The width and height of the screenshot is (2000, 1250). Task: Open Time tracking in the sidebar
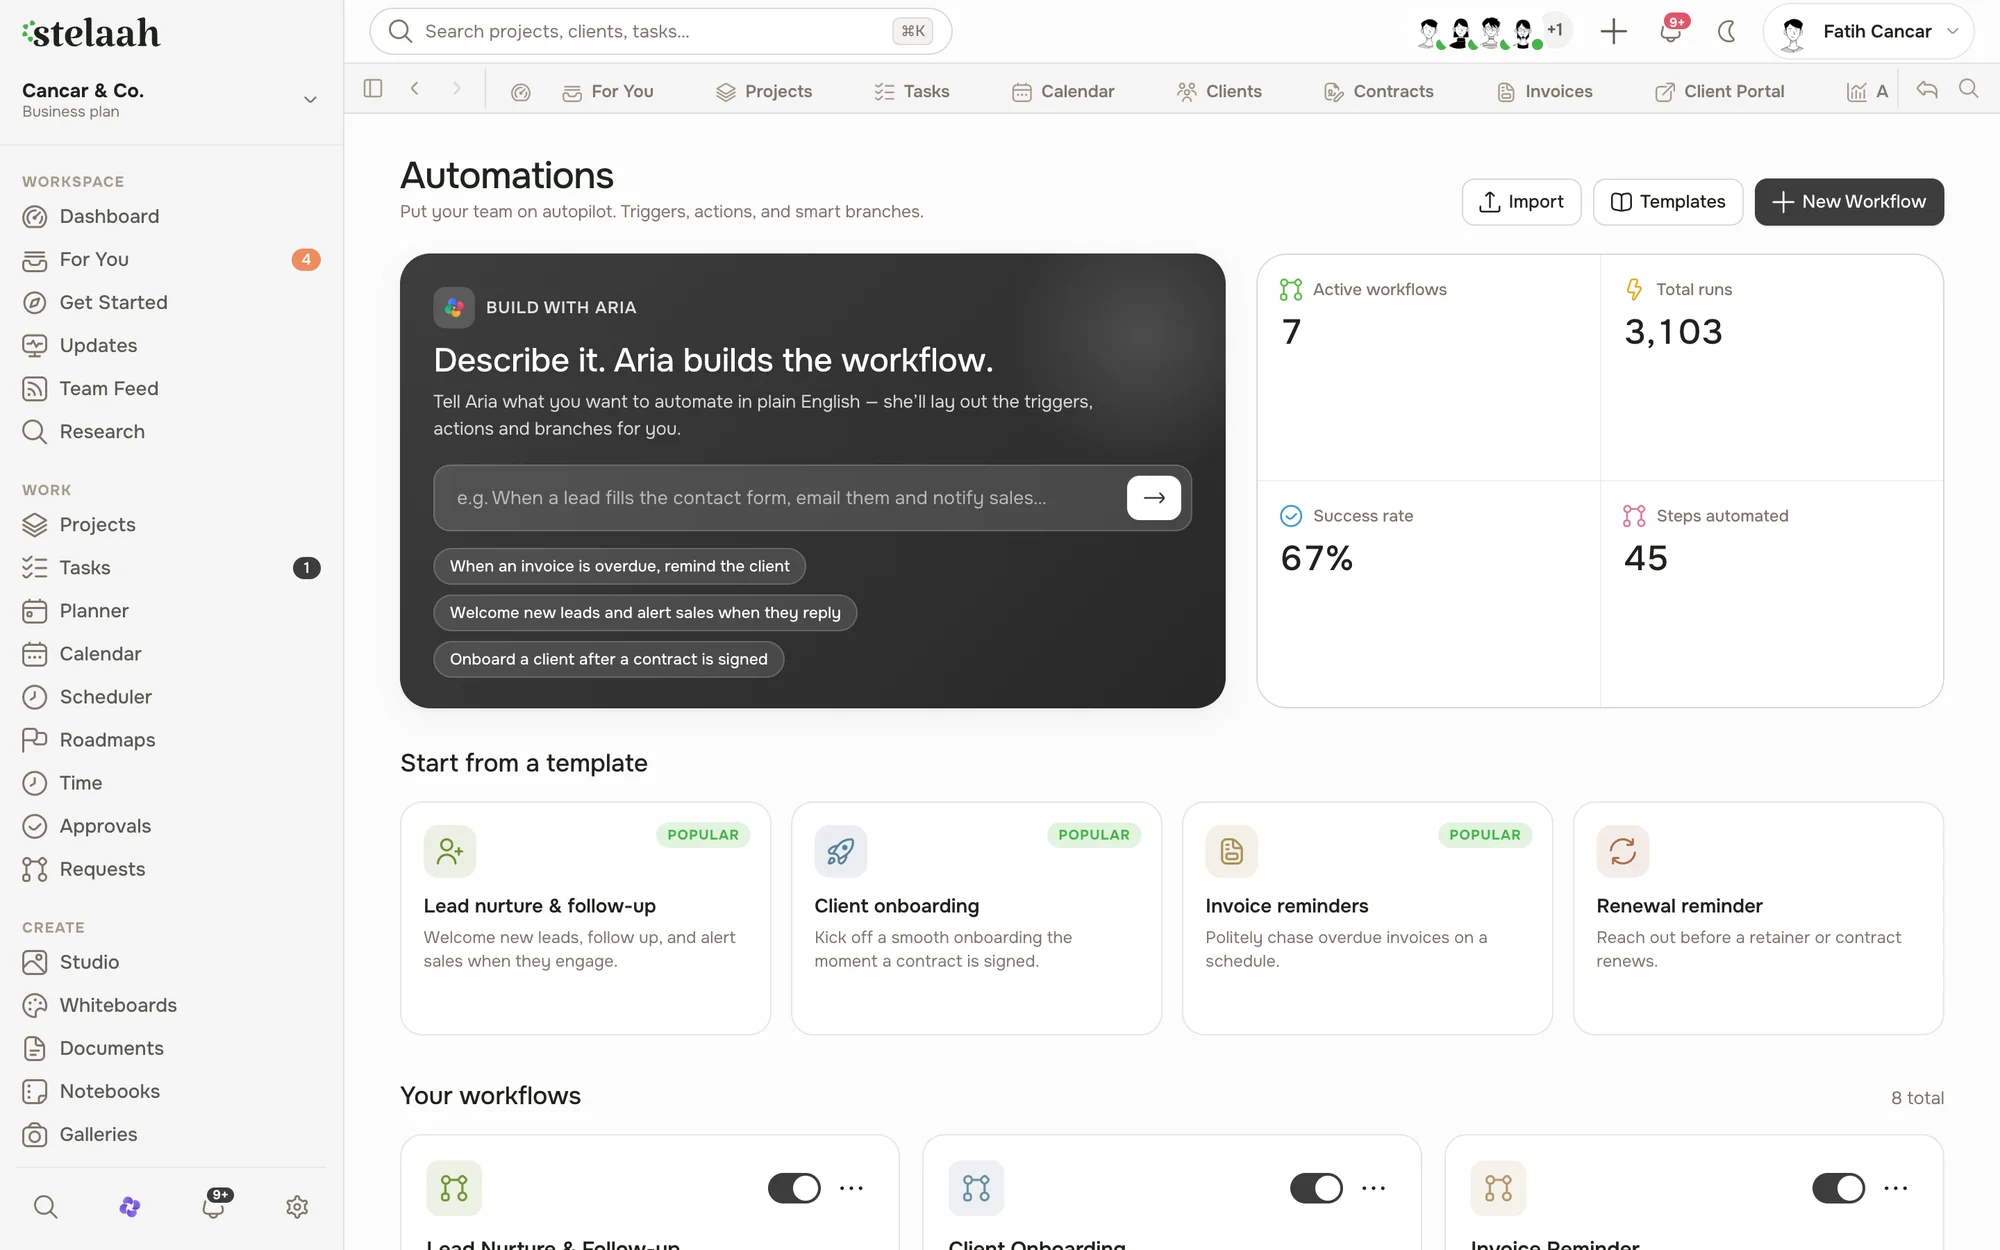pos(171,782)
